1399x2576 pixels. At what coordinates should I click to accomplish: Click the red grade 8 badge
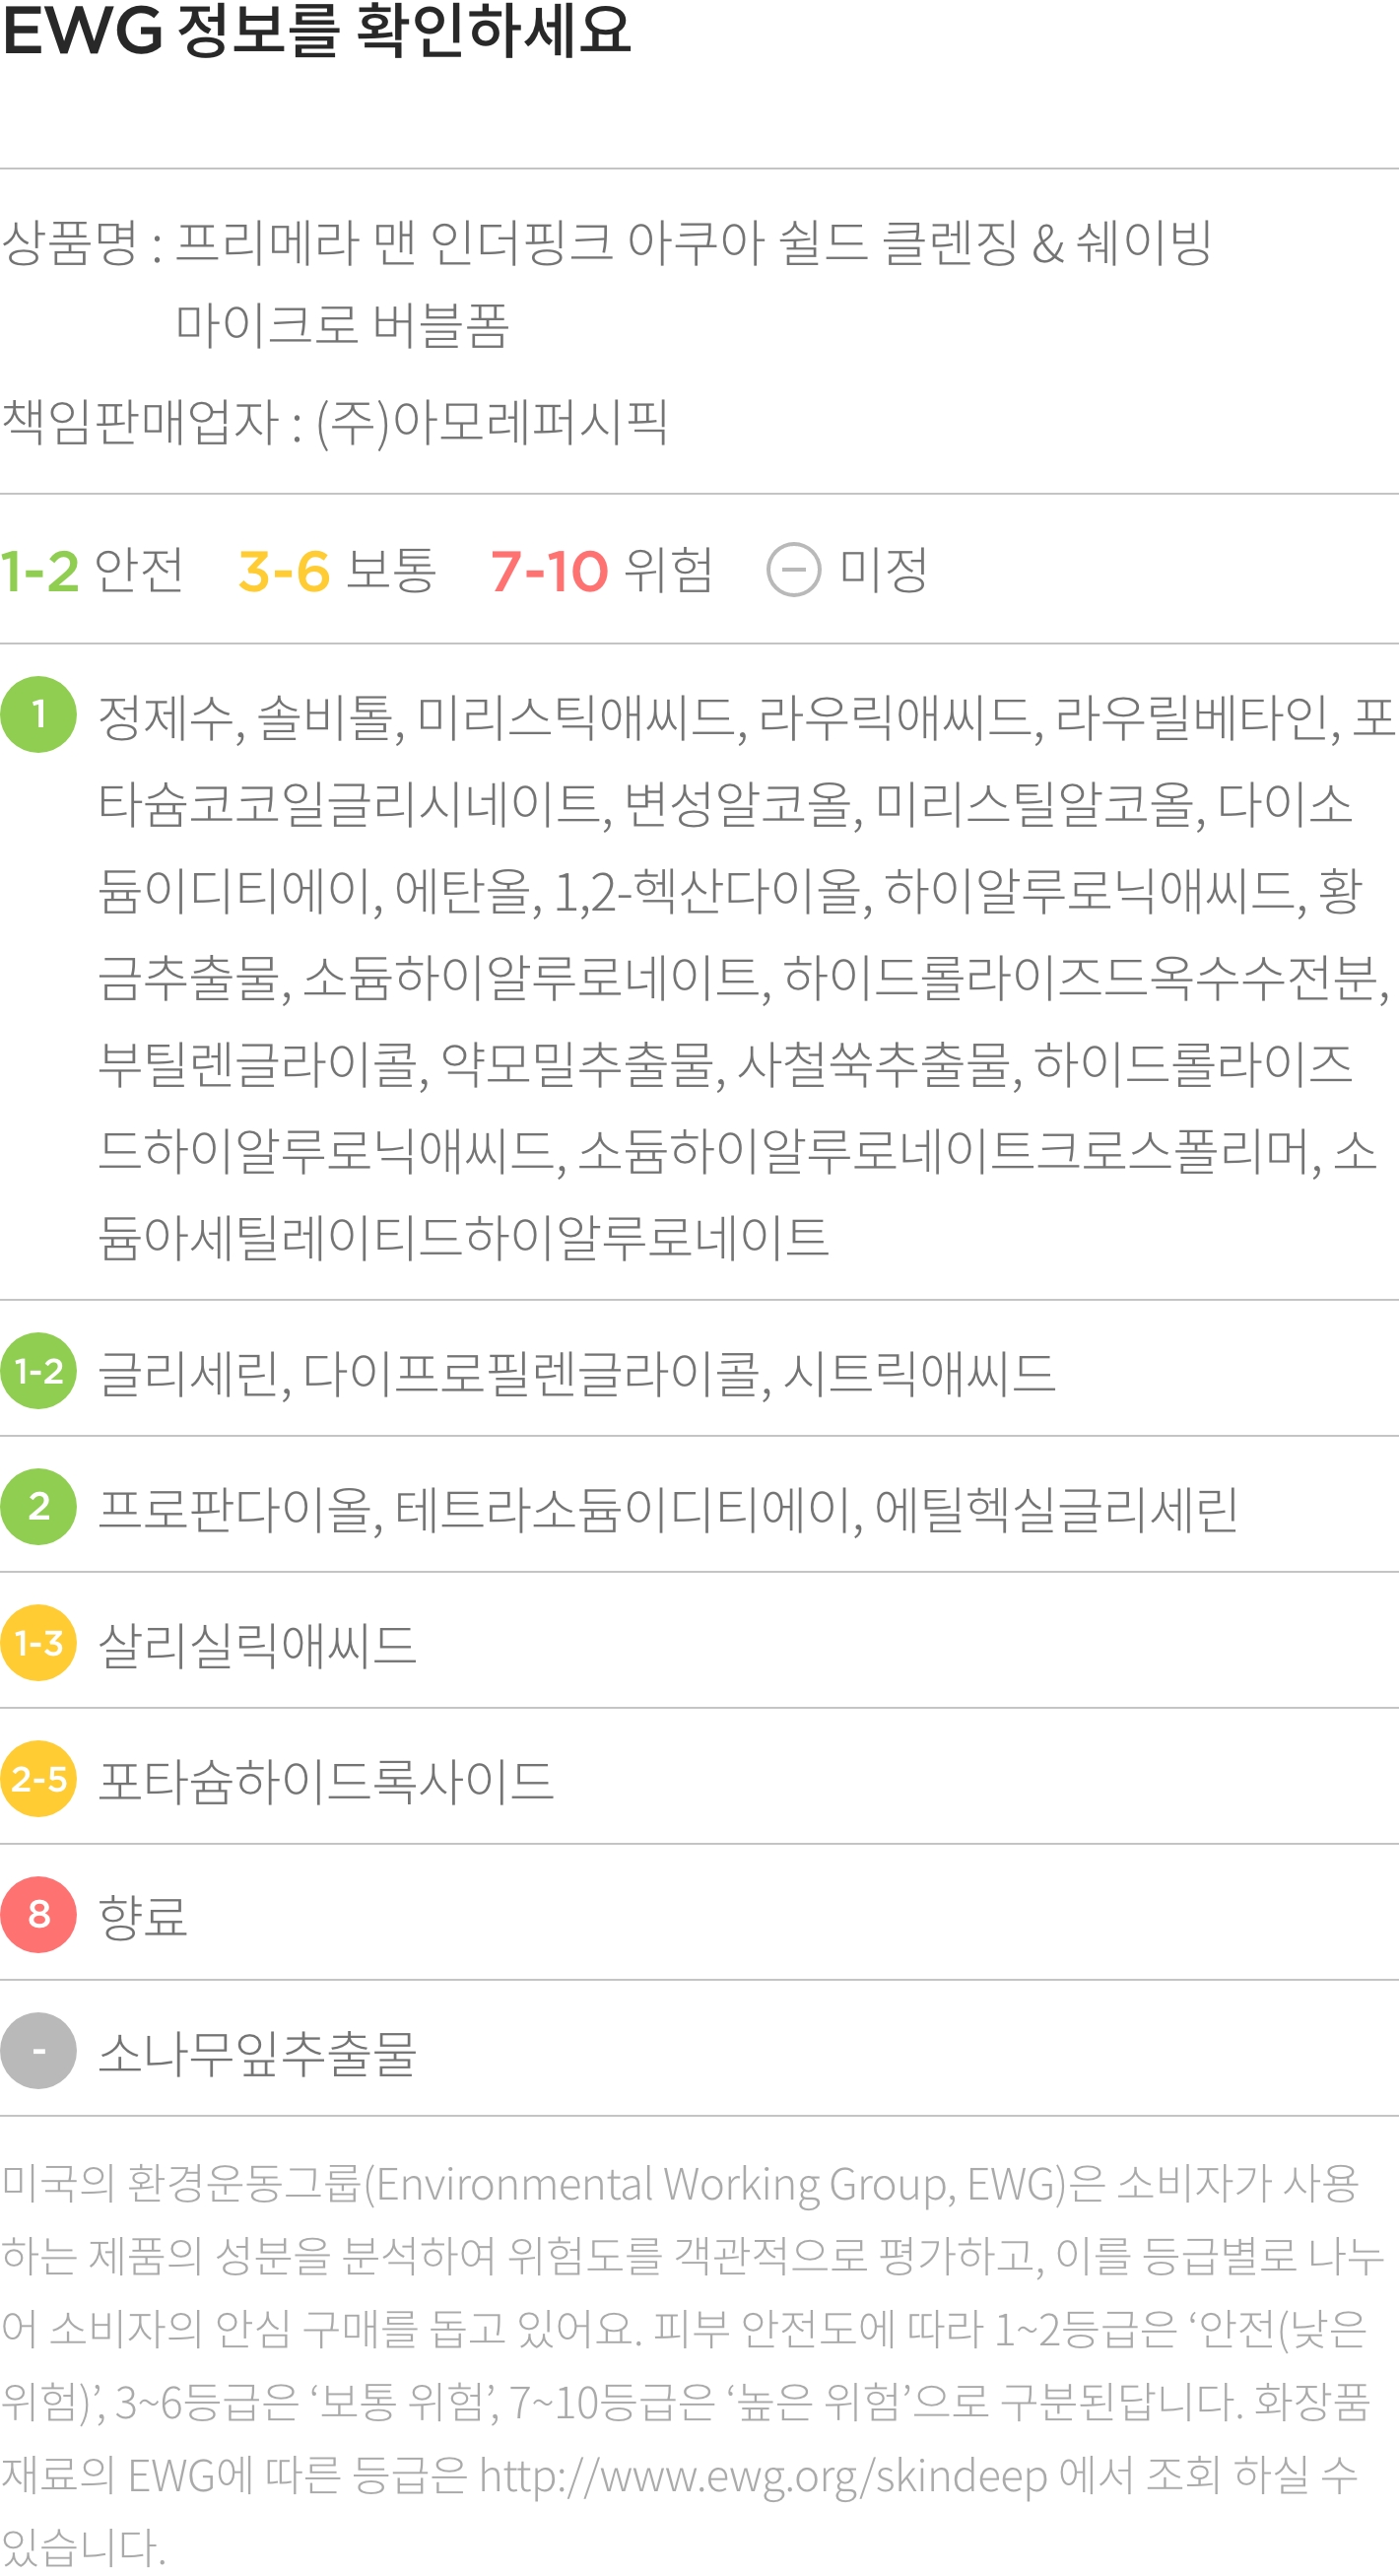click(38, 1915)
